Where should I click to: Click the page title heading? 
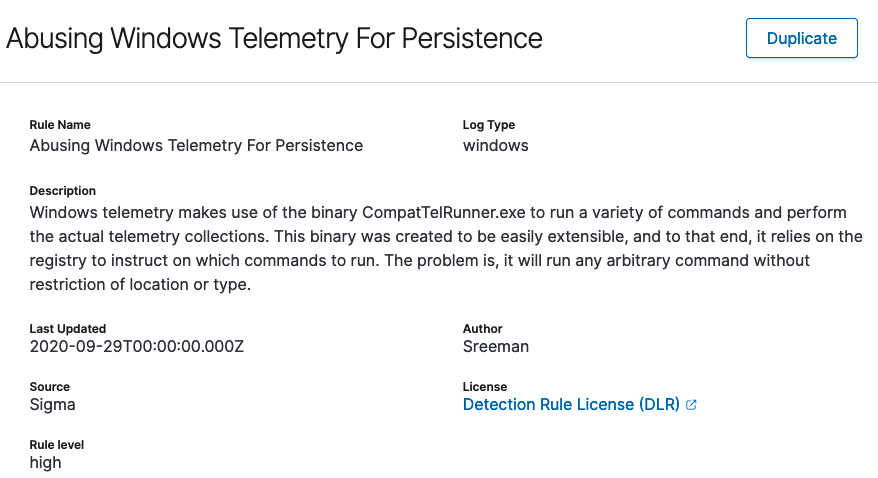[x=274, y=39]
